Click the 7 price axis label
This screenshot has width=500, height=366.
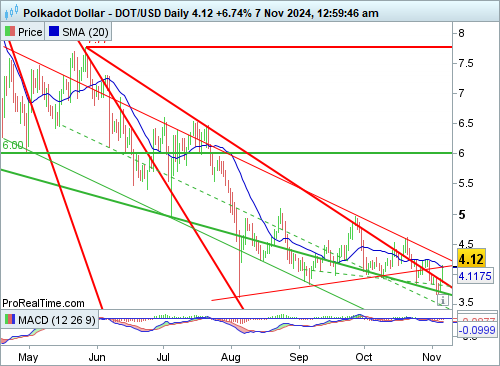click(x=461, y=93)
